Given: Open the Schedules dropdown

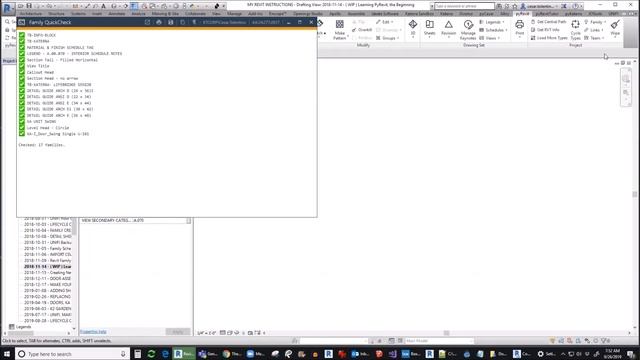Looking at the screenshot, I should 493,30.
